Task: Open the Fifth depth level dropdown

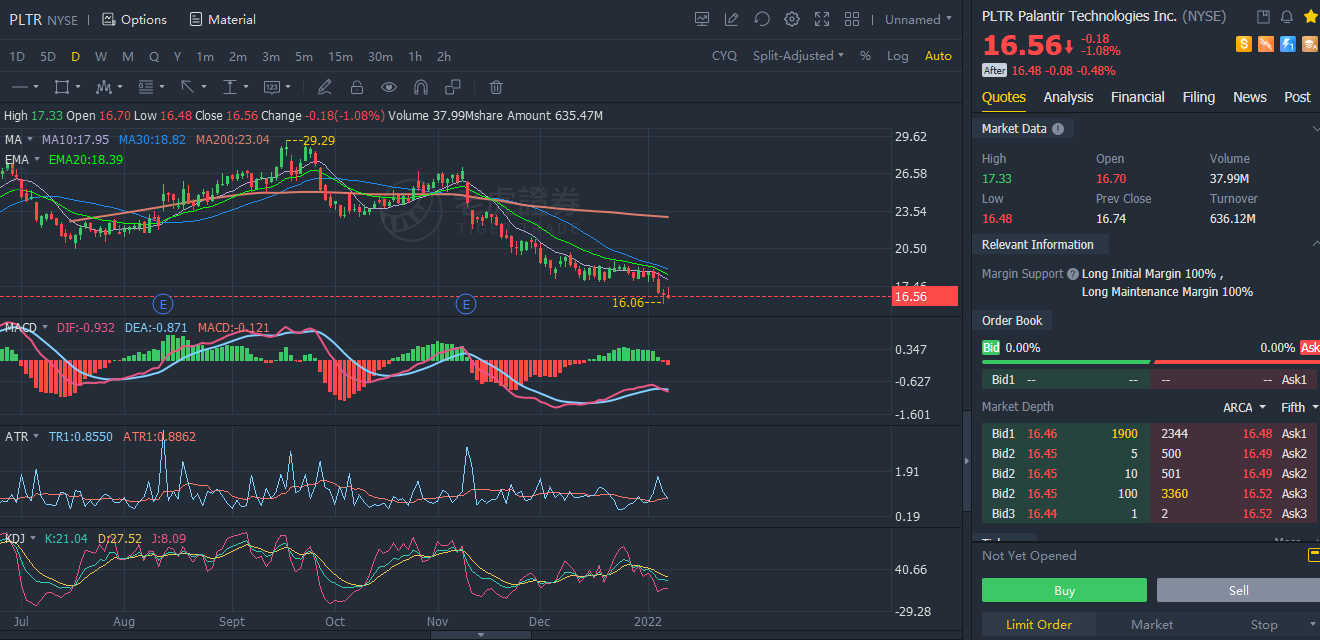Action: coord(1299,407)
